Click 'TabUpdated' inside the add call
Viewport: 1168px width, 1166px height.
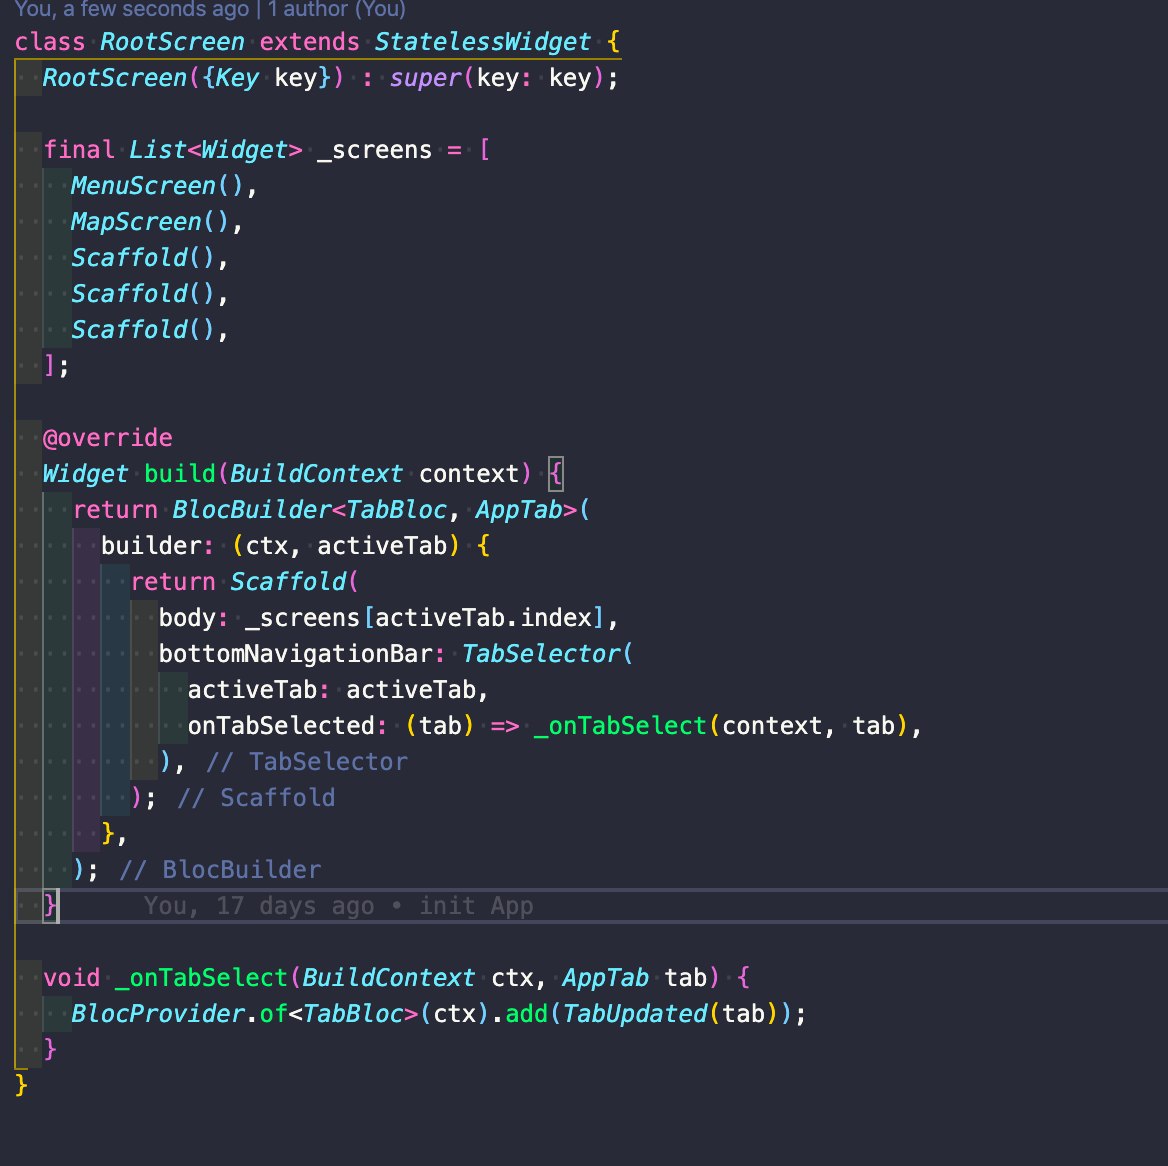click(x=635, y=1013)
